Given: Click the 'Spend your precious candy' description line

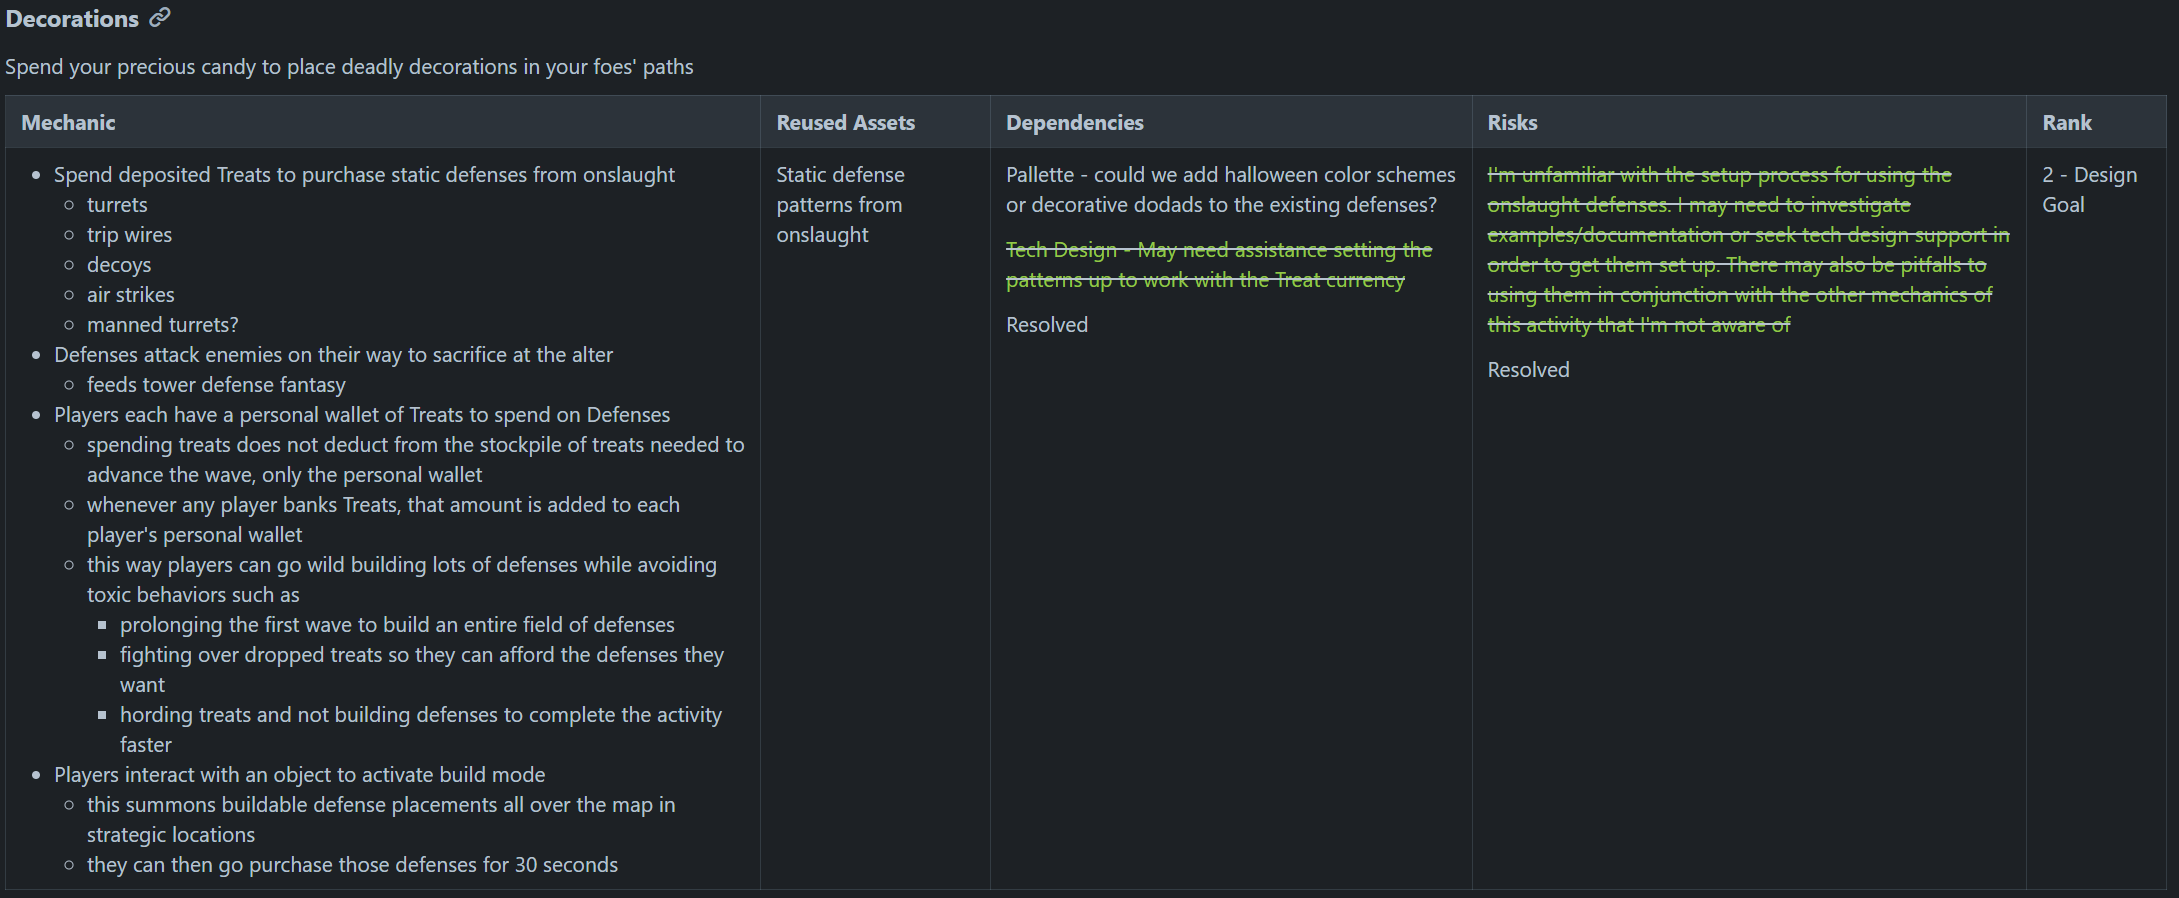Looking at the screenshot, I should (349, 67).
